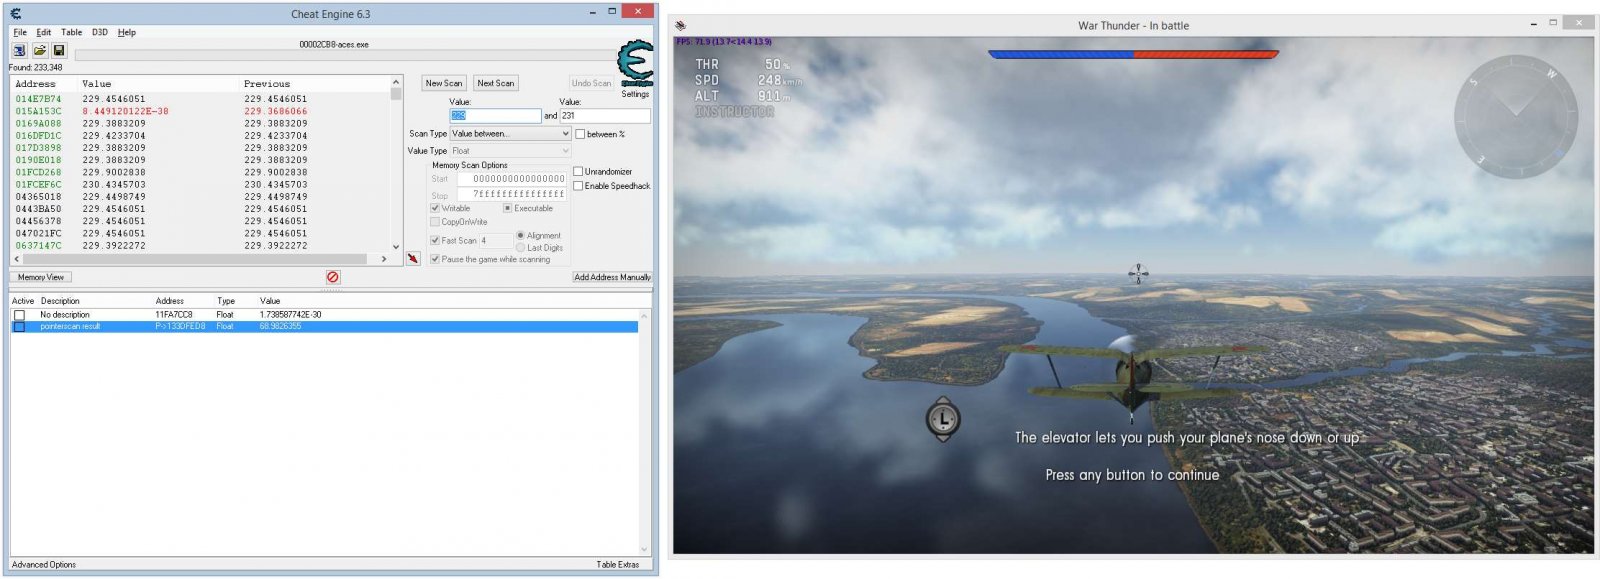Image resolution: width=1600 pixels, height=579 pixels.
Task: Click the Description column header in address list
Action: tap(60, 301)
